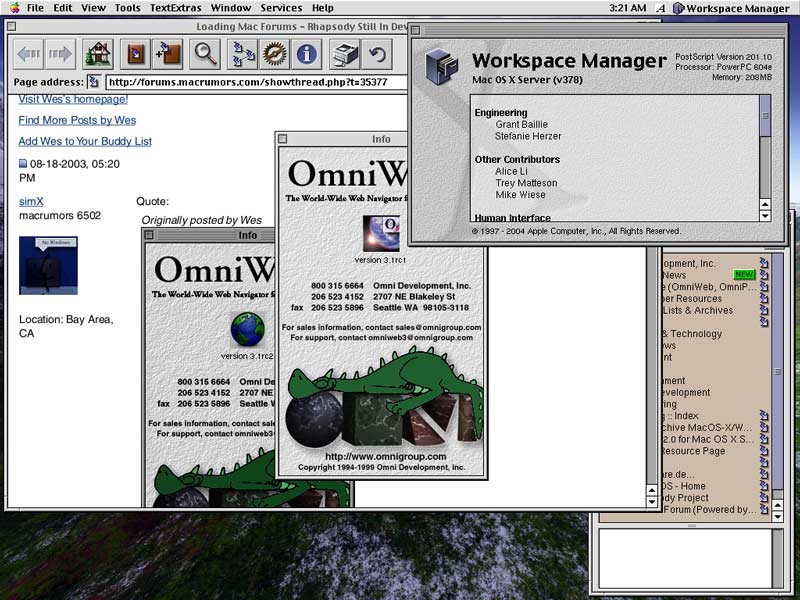This screenshot has height=600, width=800.
Task: Click the Mac OS X Server (v378) text
Action: (527, 80)
